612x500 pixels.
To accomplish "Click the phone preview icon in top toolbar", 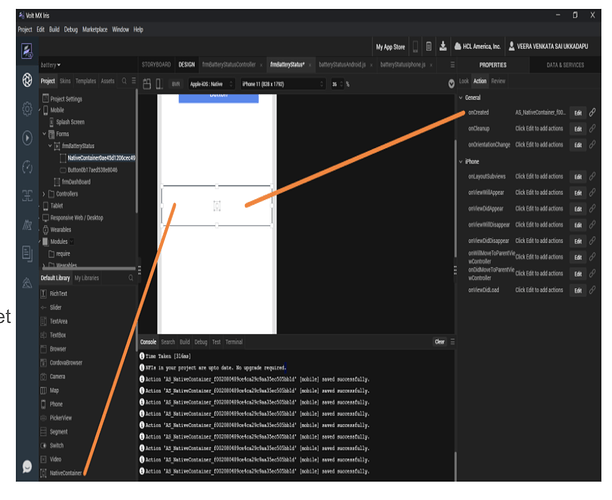I will tap(415, 46).
